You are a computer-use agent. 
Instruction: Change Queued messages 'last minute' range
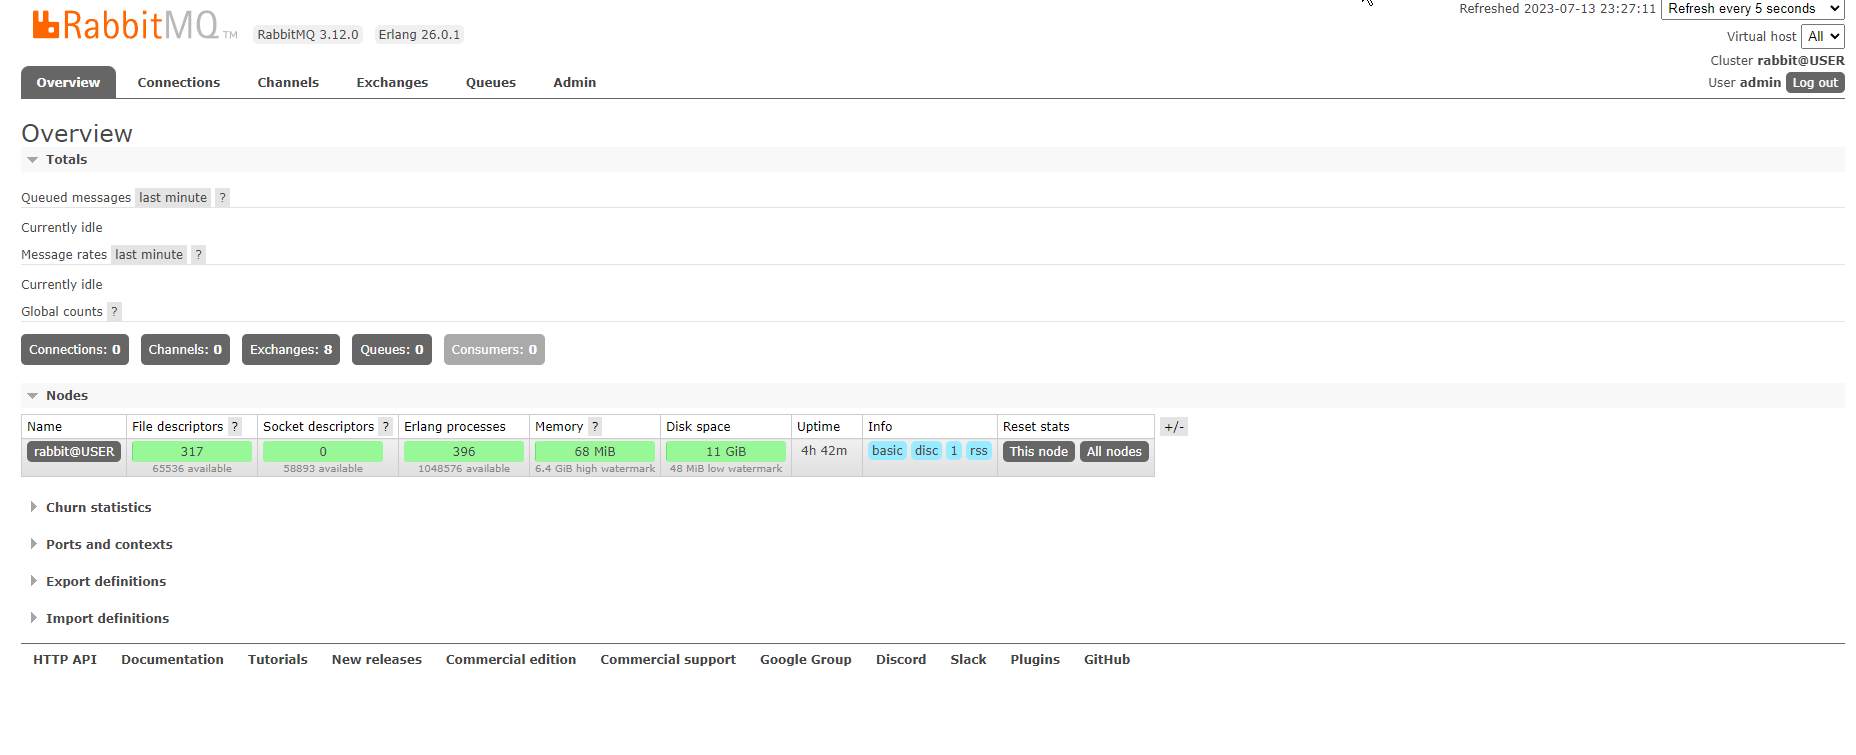point(173,198)
